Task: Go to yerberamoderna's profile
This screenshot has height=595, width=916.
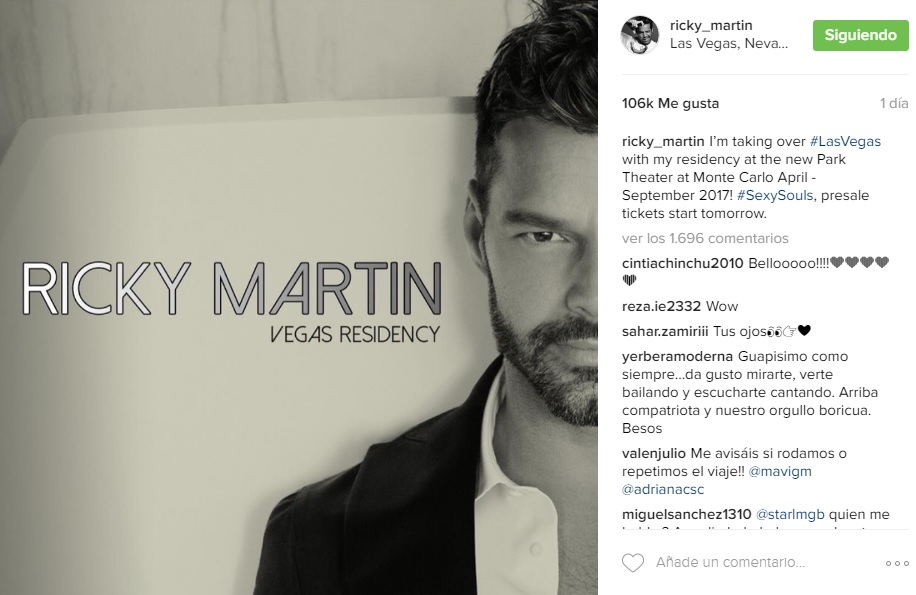Action: tap(677, 356)
